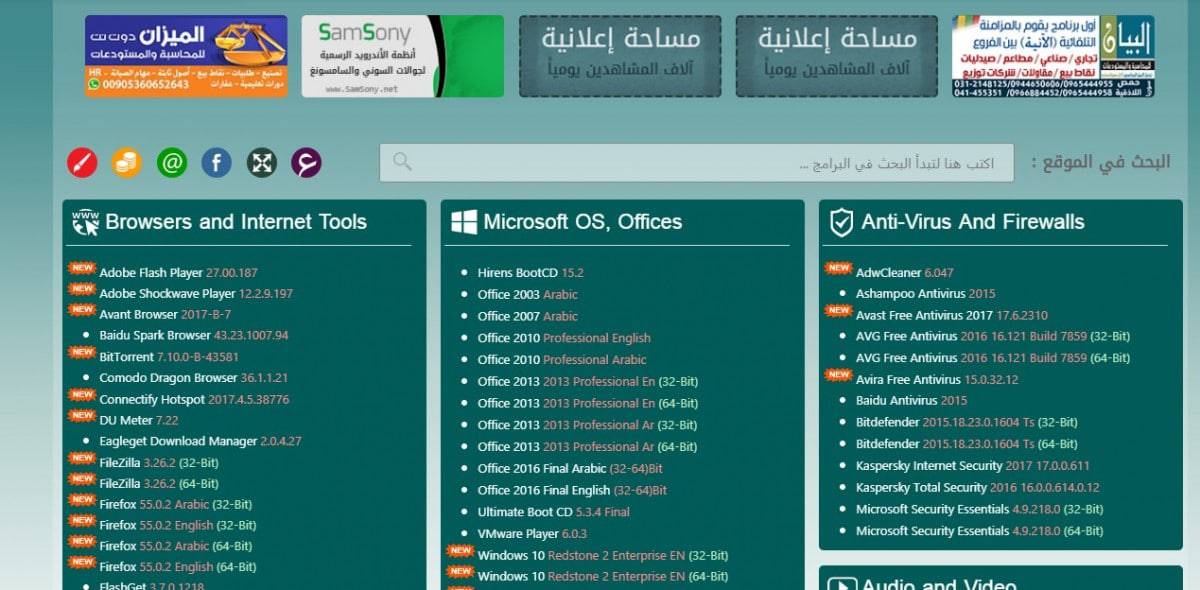
Task: Open Office 2010 Professional English
Action: pyautogui.click(x=564, y=338)
